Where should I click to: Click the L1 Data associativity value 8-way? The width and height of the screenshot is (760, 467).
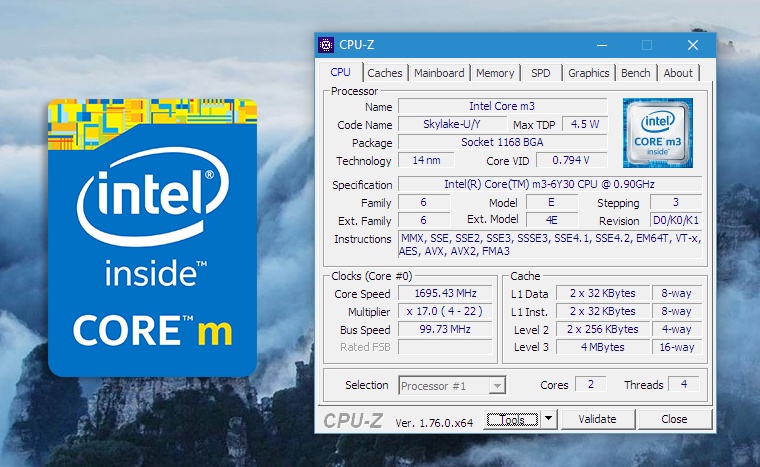[x=677, y=293]
